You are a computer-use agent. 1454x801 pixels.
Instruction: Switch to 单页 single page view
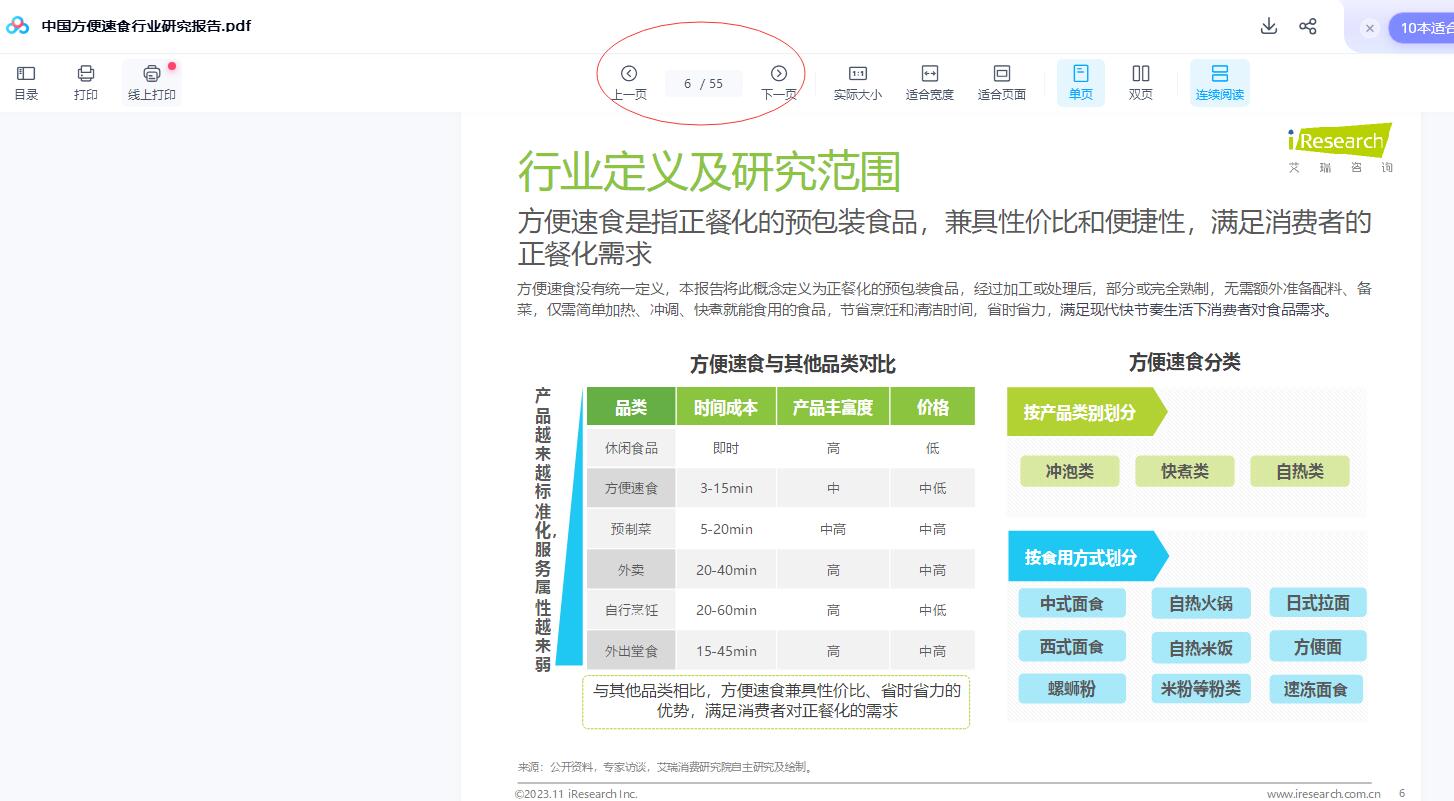point(1080,83)
